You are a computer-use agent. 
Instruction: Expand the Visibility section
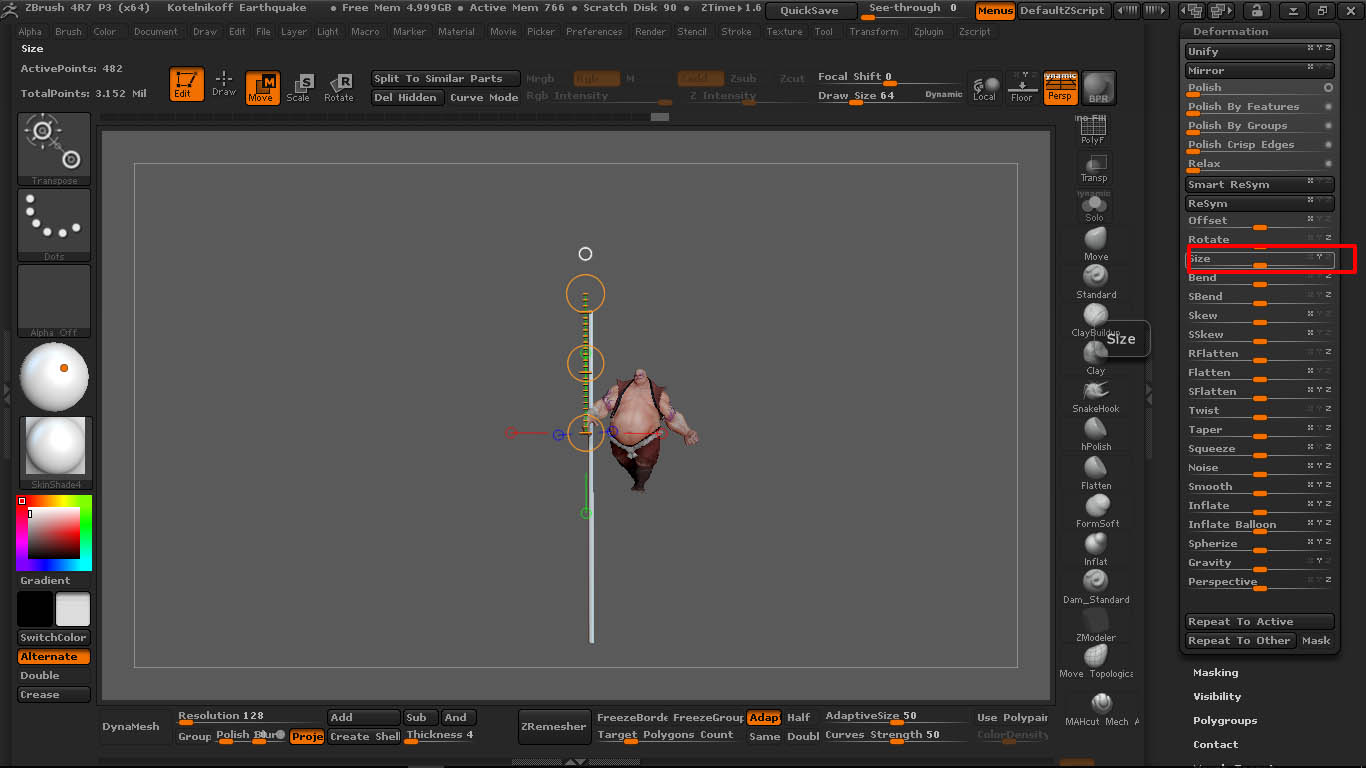tap(1216, 696)
